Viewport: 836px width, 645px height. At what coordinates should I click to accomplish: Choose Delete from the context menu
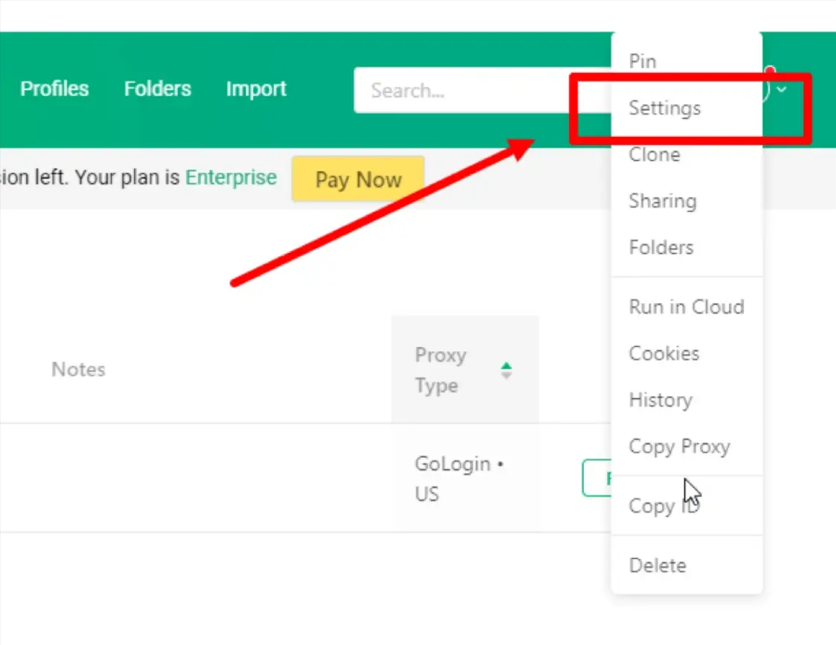[657, 565]
